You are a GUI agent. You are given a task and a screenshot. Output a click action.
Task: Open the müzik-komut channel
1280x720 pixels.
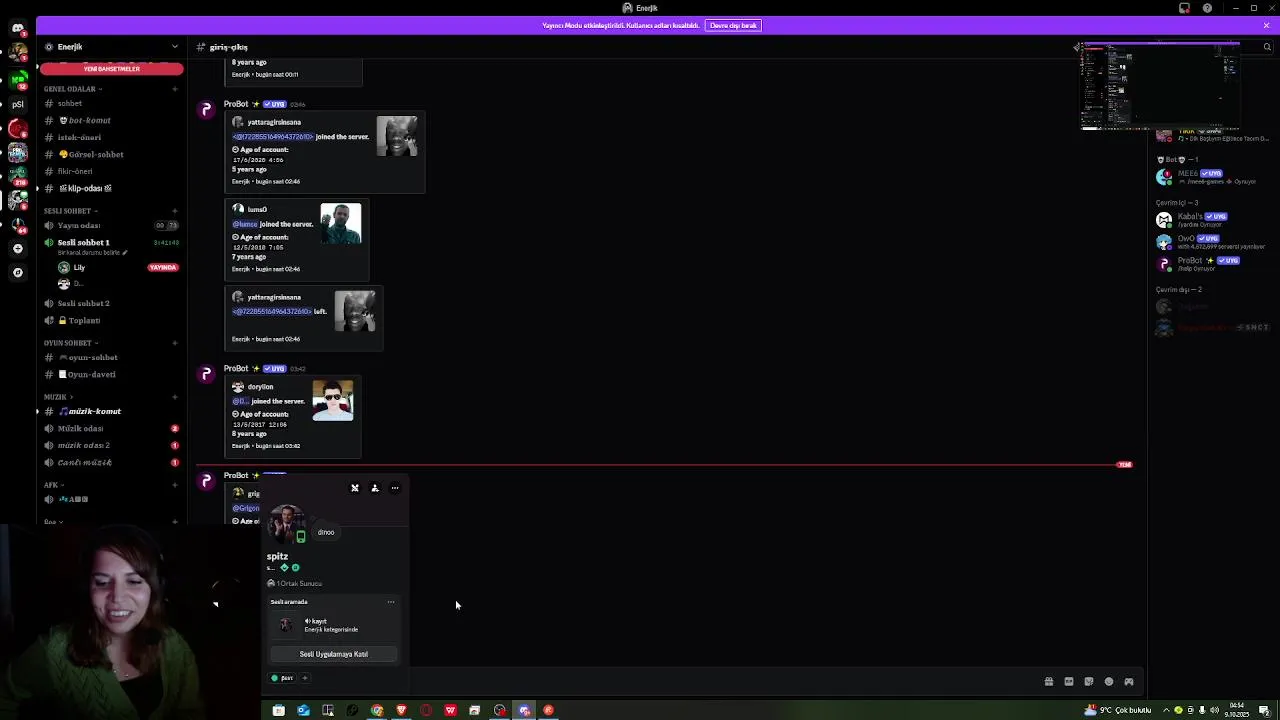[x=111, y=411]
